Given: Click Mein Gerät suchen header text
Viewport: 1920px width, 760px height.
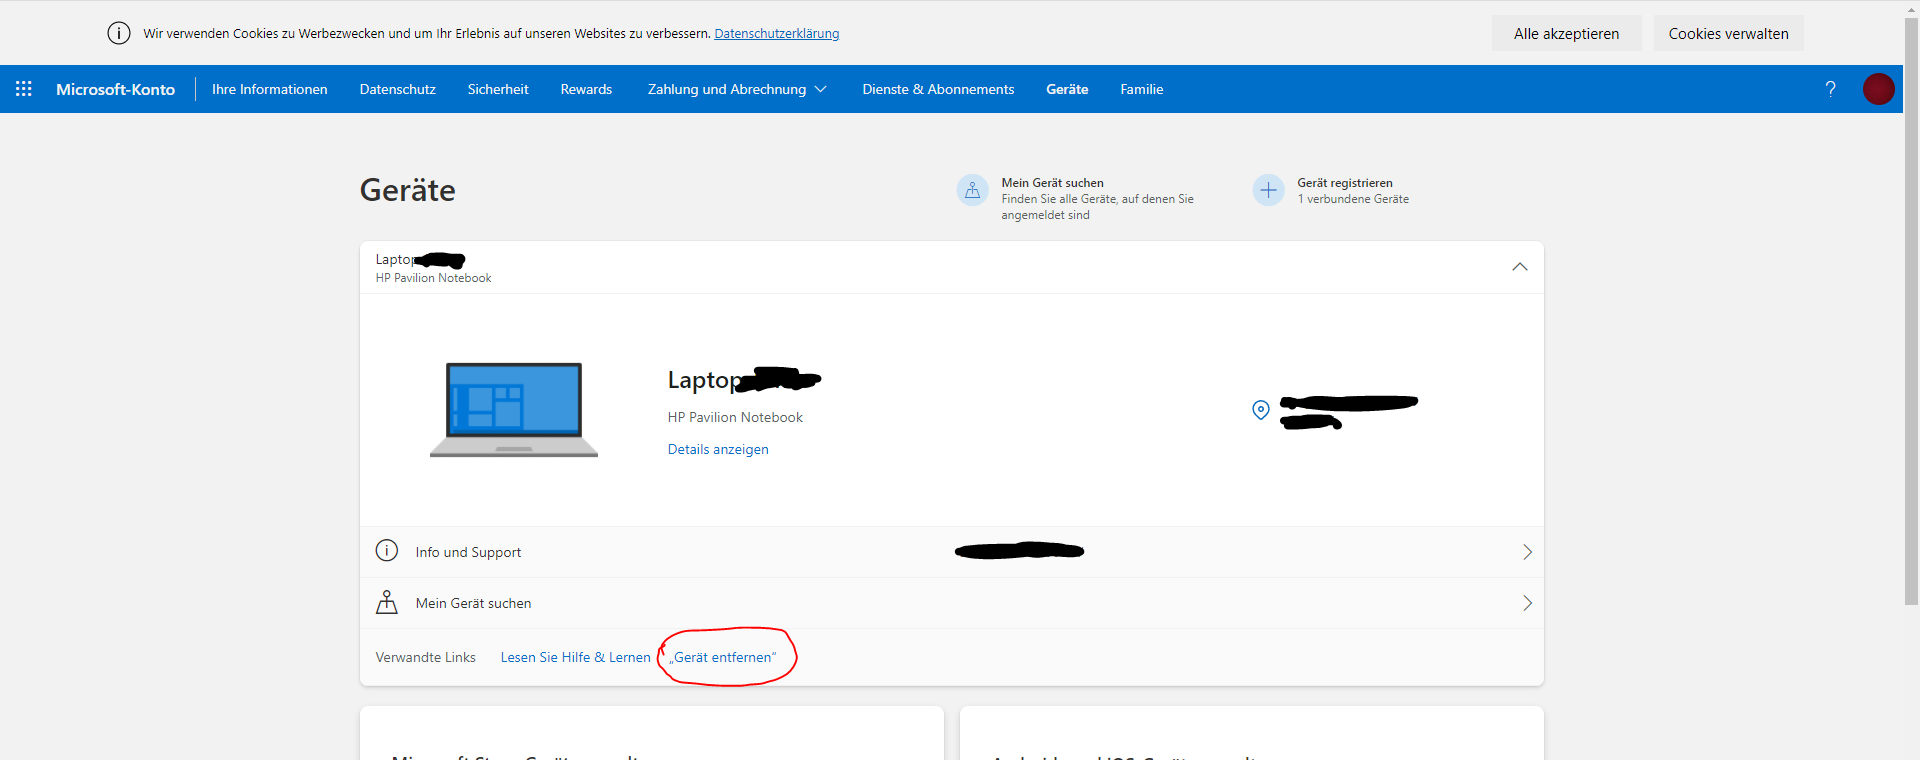Looking at the screenshot, I should (x=1053, y=183).
